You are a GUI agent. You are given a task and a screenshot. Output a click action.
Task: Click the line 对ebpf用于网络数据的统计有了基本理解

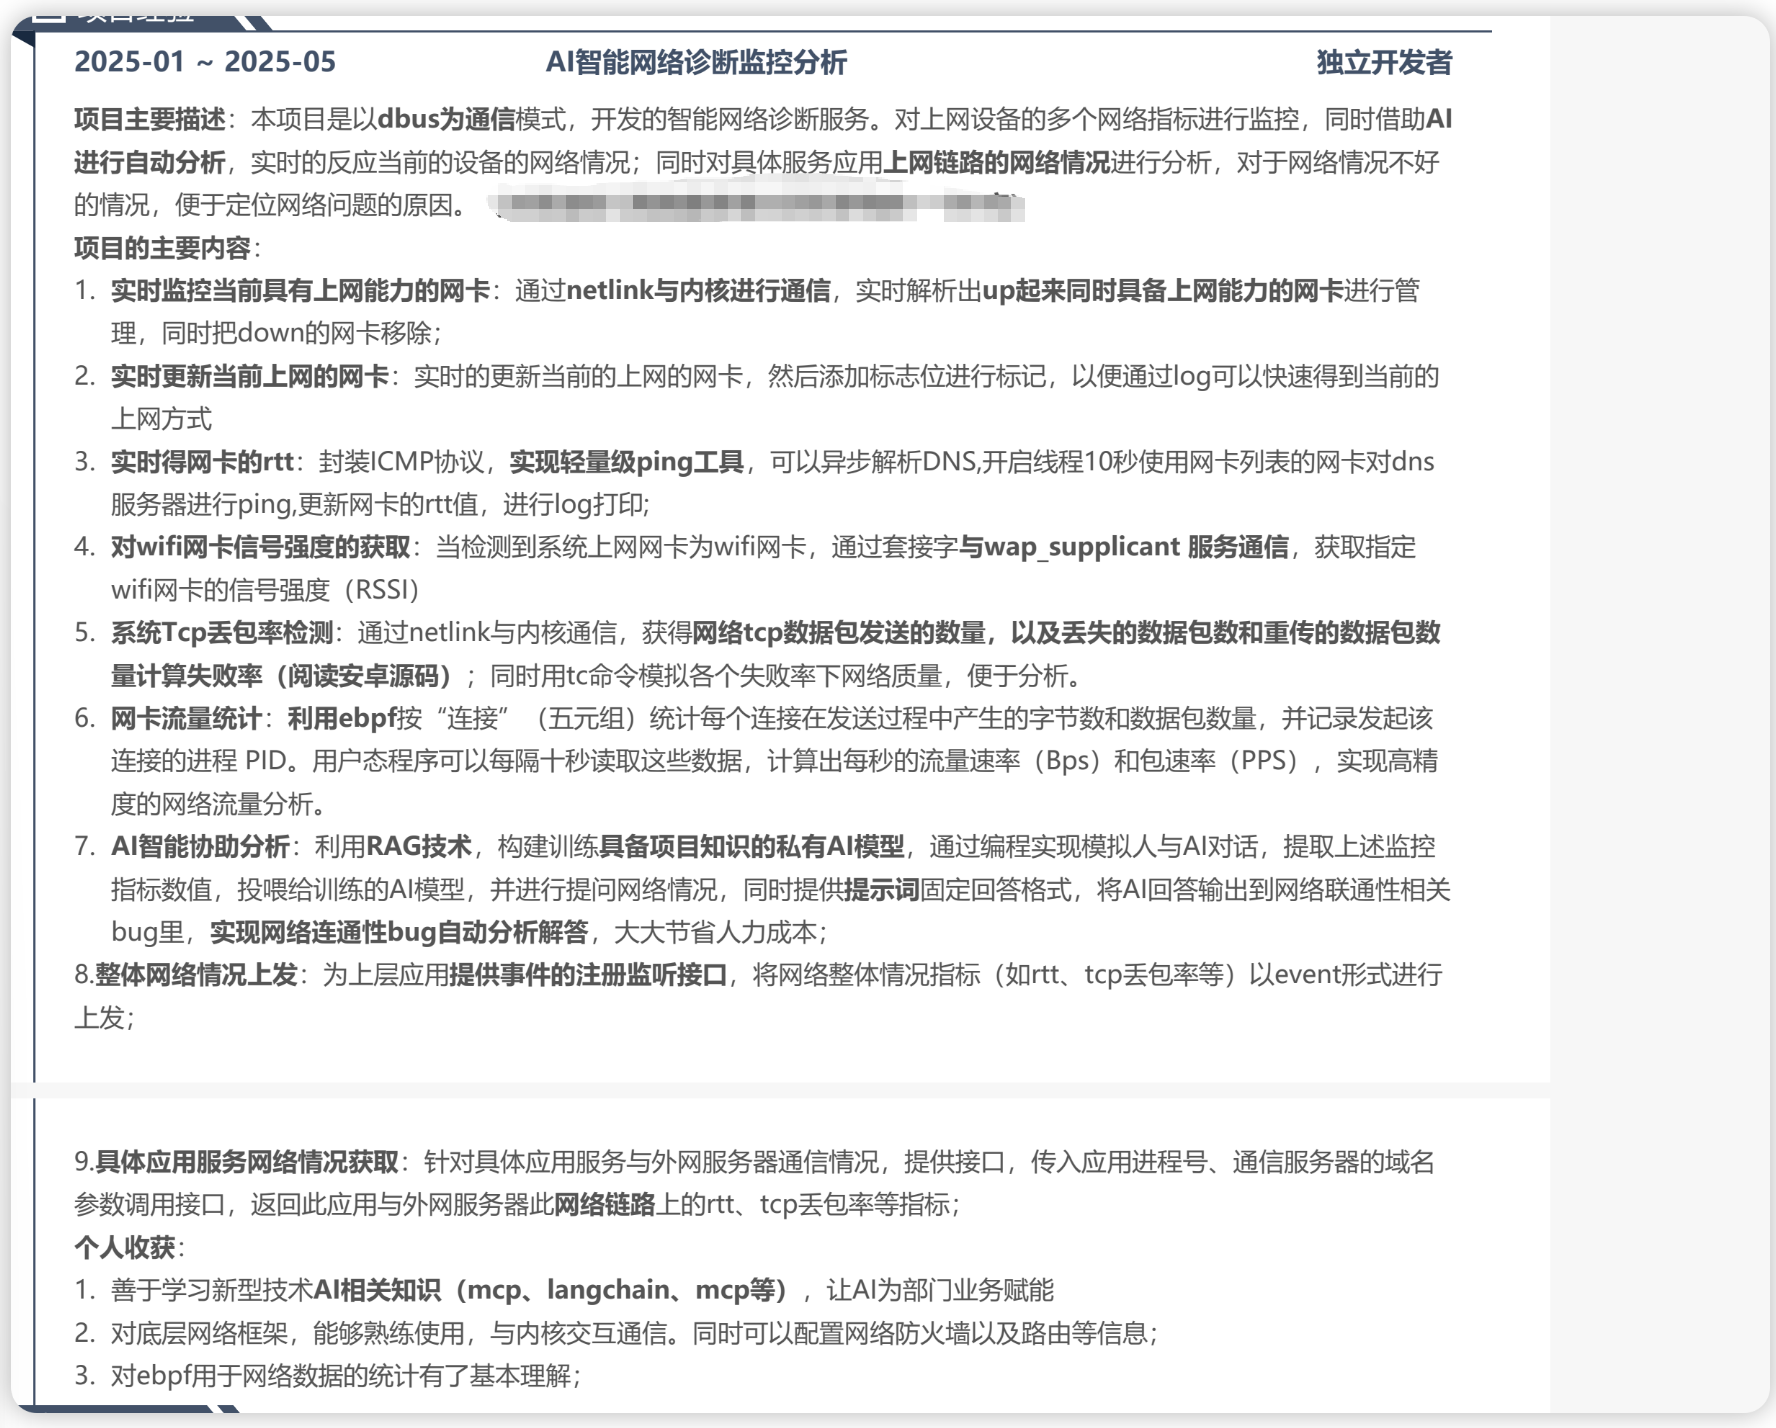point(345,1376)
